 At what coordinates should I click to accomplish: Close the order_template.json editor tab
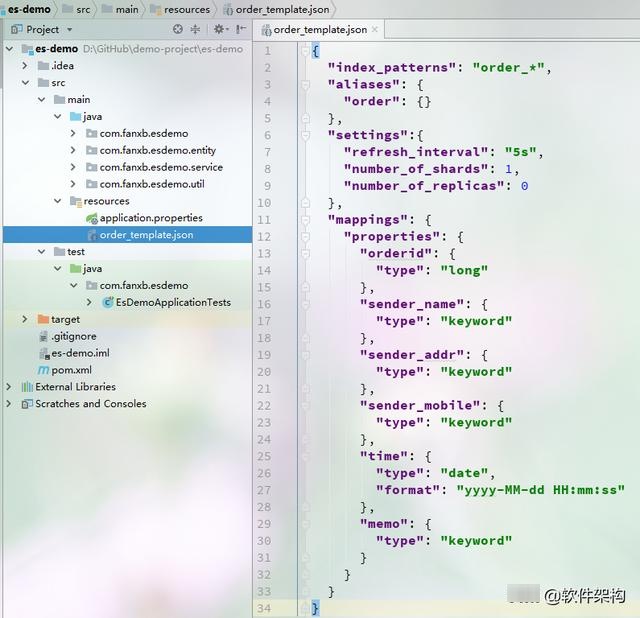375,29
